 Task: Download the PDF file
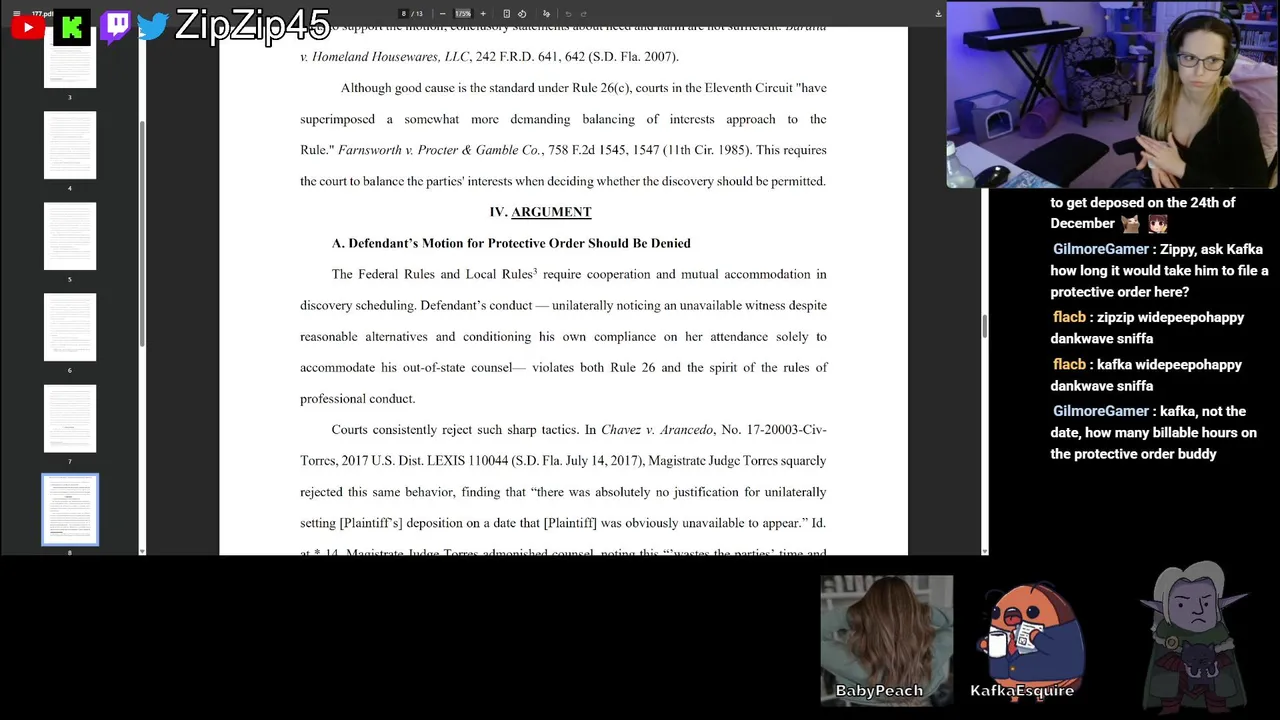click(x=938, y=14)
